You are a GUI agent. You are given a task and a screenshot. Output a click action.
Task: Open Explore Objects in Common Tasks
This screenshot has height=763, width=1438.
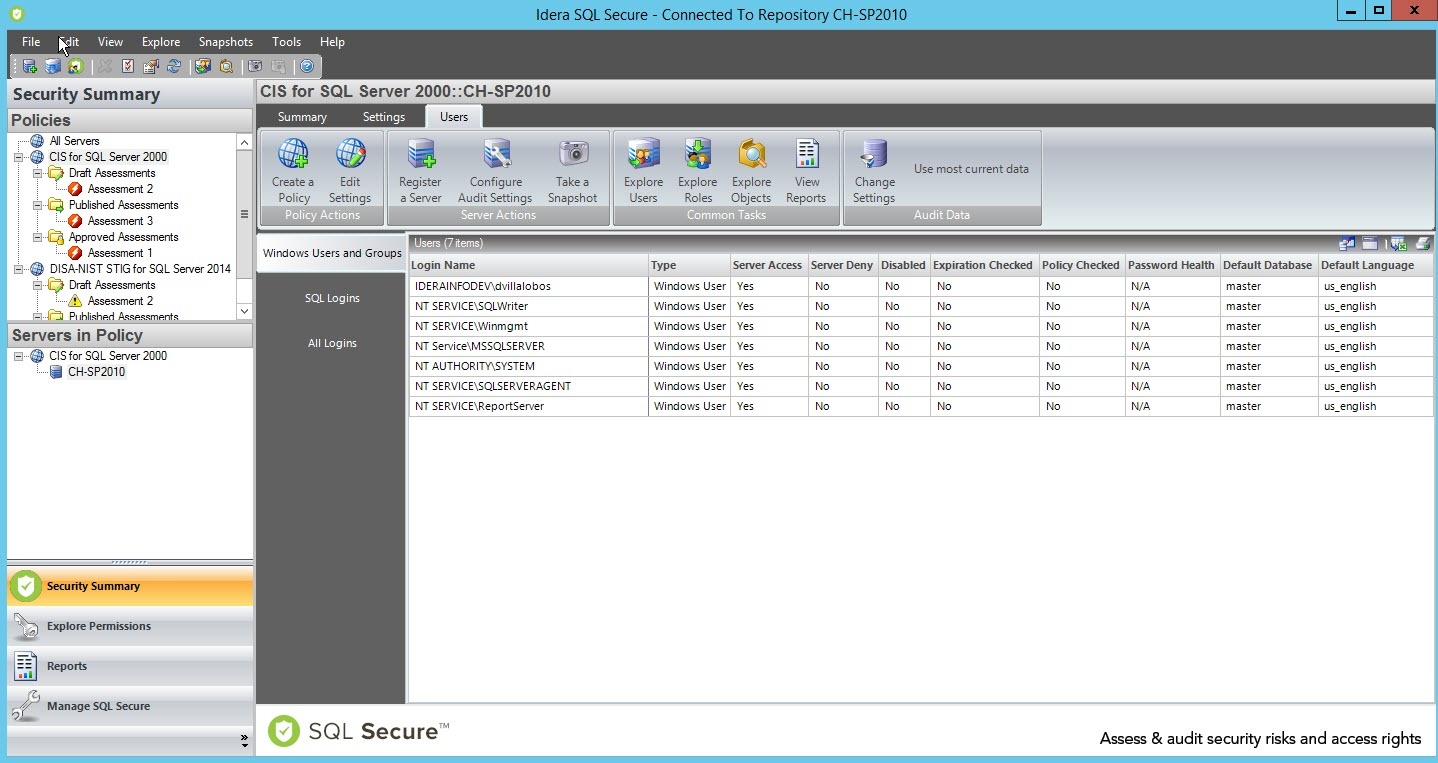[751, 171]
